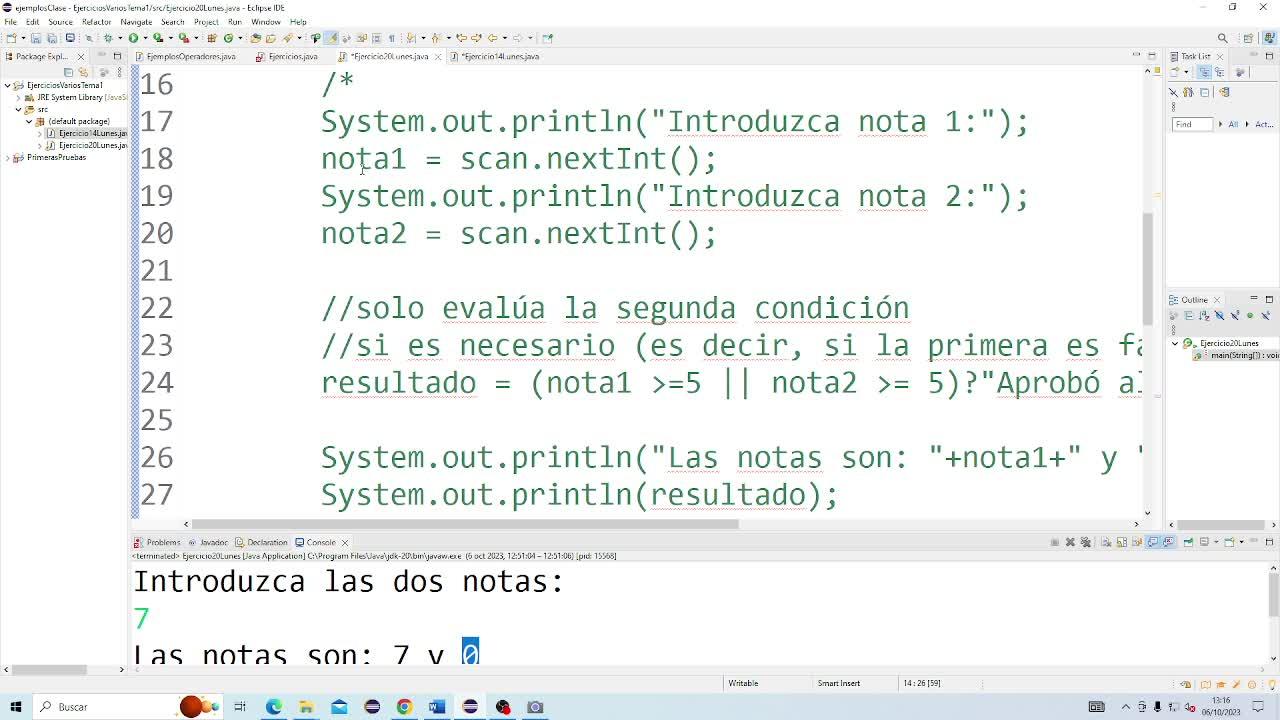Toggle Word Wrap in Console toolbar

point(1136,542)
